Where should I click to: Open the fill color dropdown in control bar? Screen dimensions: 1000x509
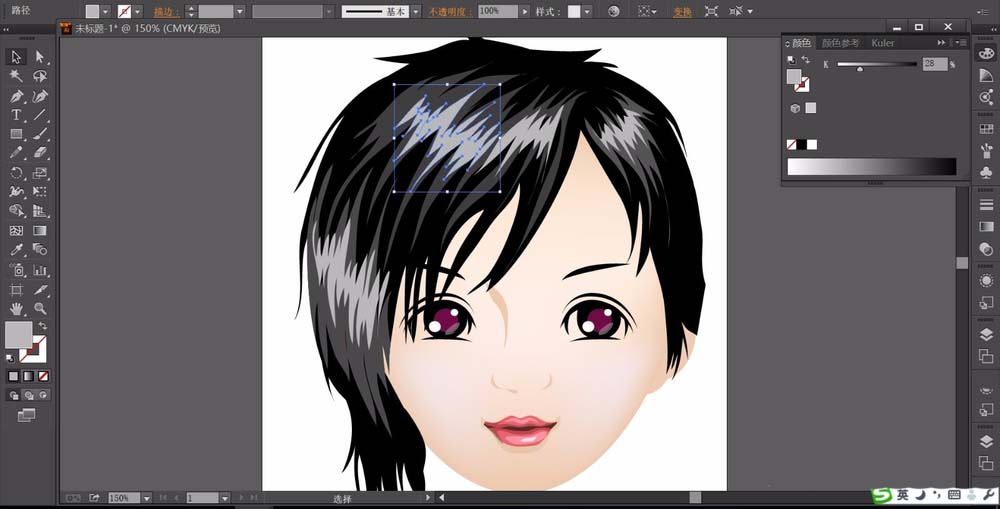[x=107, y=12]
